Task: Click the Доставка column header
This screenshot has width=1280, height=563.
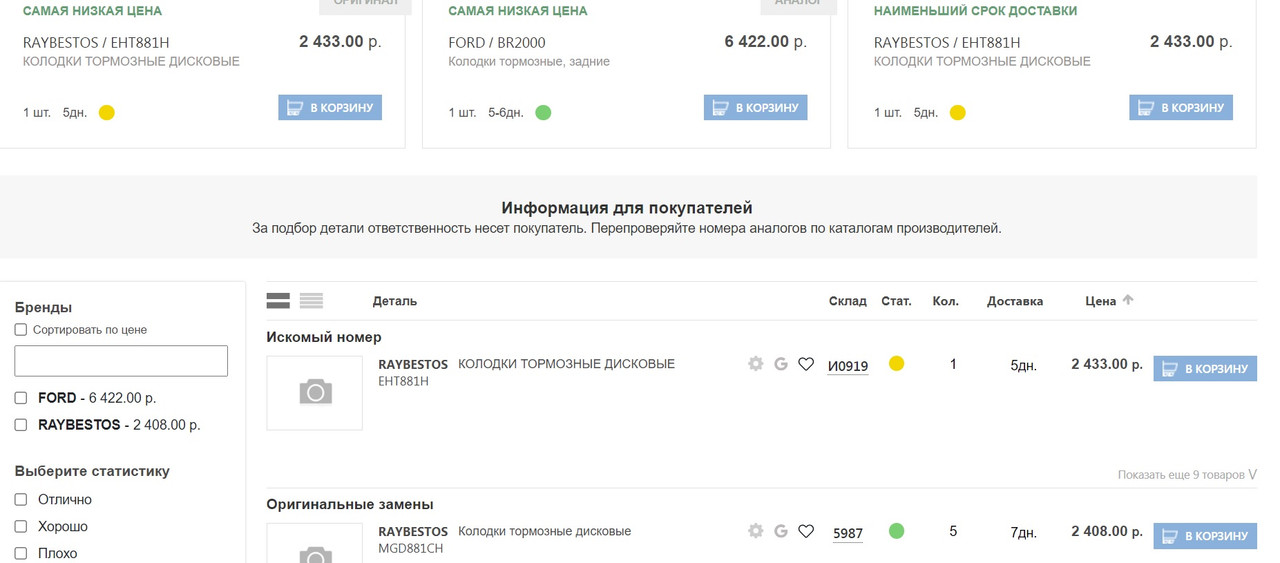Action: [x=1015, y=301]
